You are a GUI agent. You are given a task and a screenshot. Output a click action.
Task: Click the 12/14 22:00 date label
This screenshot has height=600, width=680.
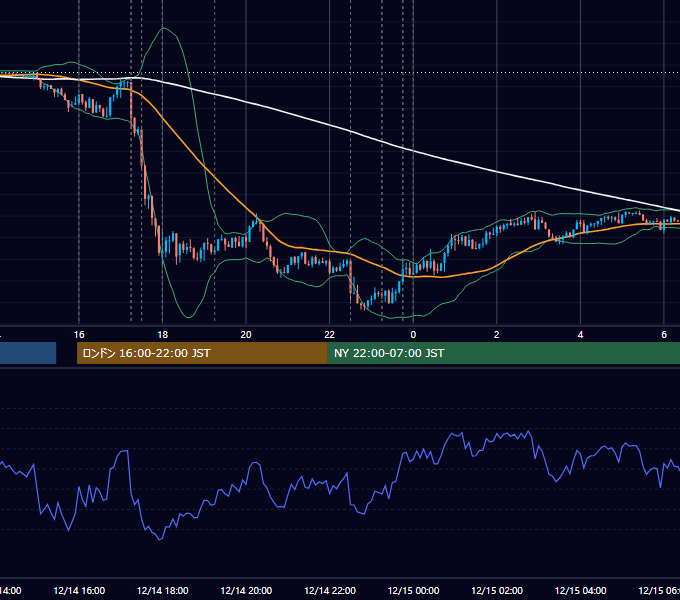click(x=330, y=591)
